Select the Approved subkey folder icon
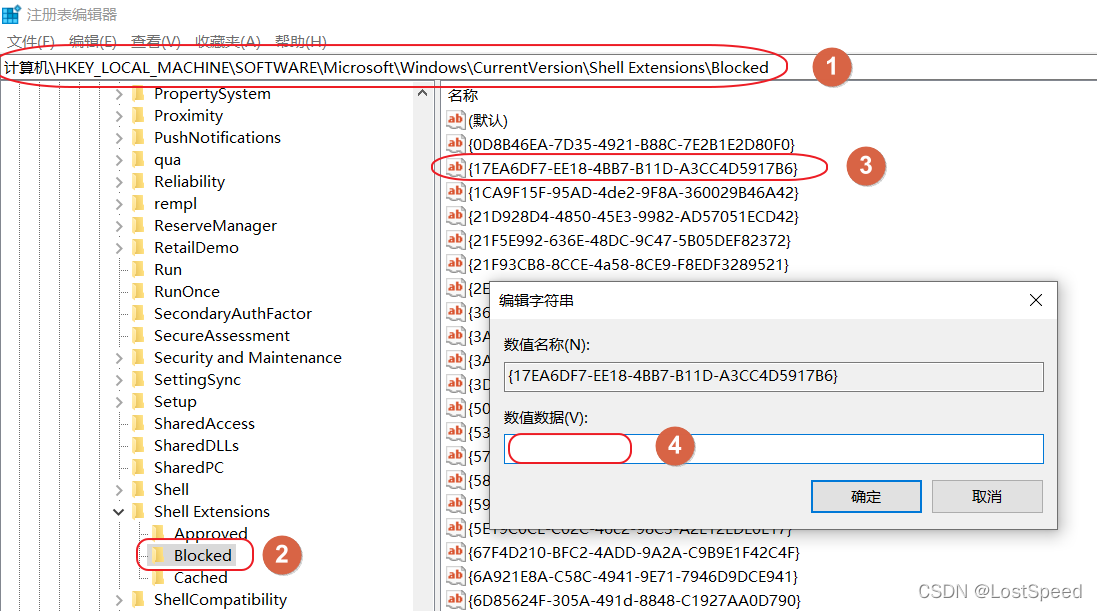Image resolution: width=1097 pixels, height=611 pixels. pyautogui.click(x=160, y=533)
